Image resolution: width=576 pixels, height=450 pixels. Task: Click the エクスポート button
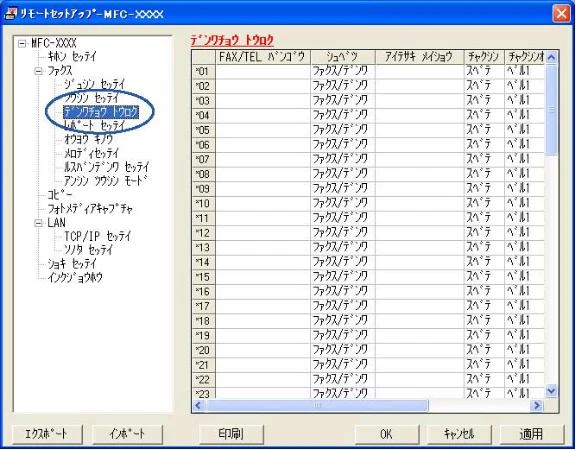point(47,434)
